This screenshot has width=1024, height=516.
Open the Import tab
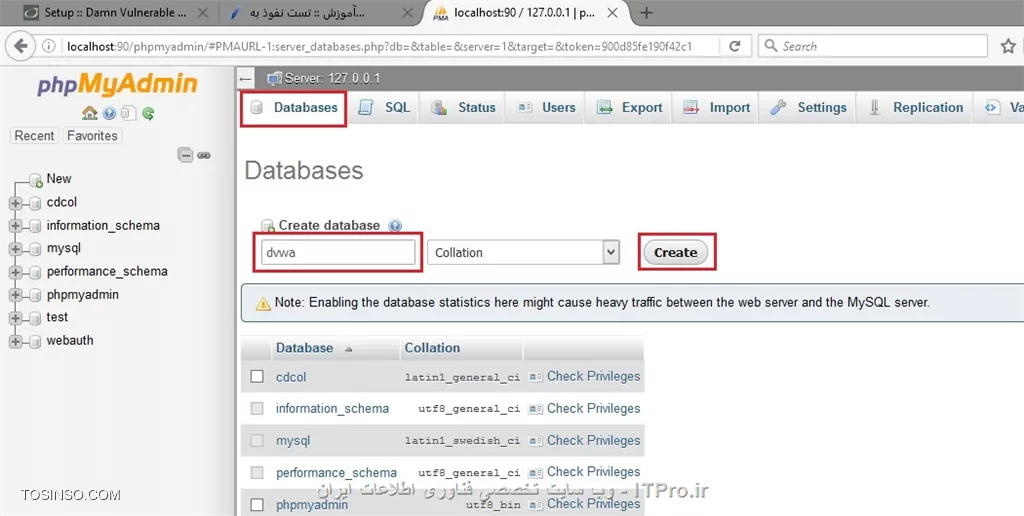pyautogui.click(x=716, y=108)
